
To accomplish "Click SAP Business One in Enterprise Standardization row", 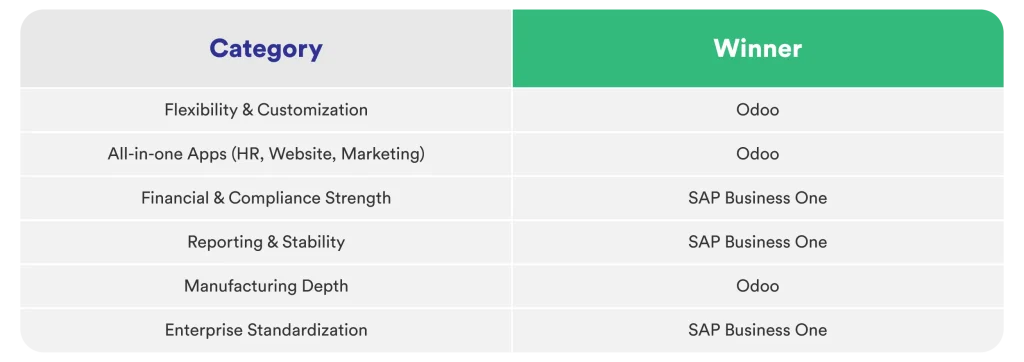I will click(x=758, y=330).
